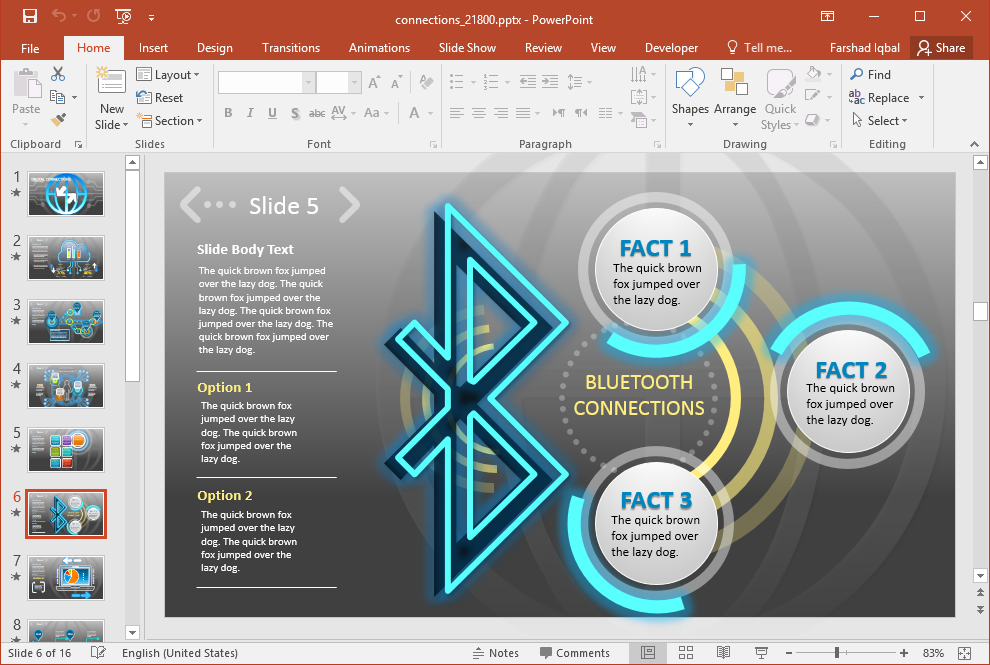Open the Animations ribbon tab
990x665 pixels.
379,47
